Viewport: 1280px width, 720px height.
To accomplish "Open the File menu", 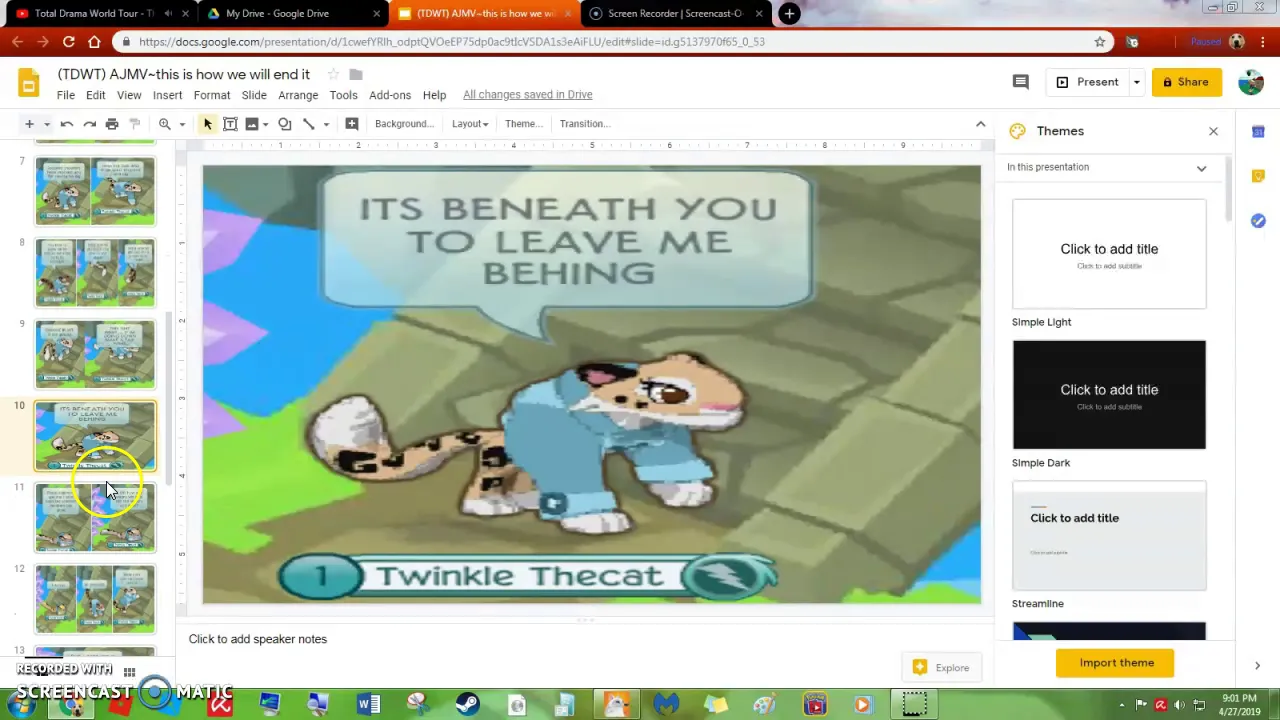I will (x=65, y=95).
